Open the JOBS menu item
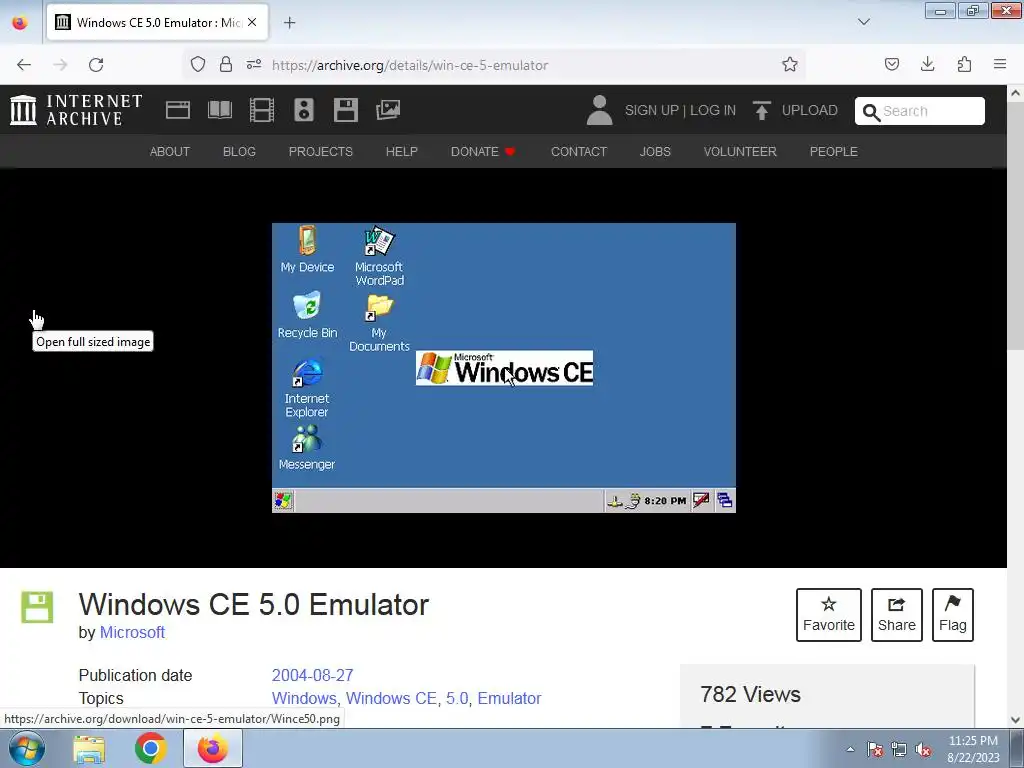This screenshot has width=1024, height=768. [655, 152]
